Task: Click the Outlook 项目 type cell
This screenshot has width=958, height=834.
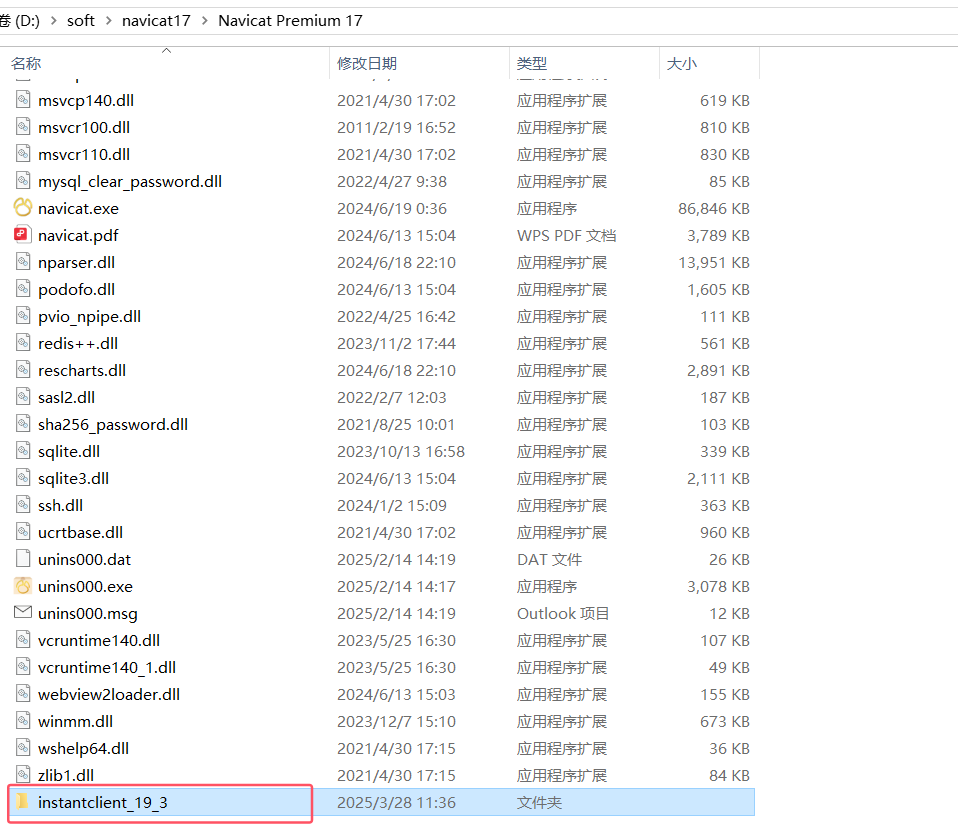Action: coord(563,613)
